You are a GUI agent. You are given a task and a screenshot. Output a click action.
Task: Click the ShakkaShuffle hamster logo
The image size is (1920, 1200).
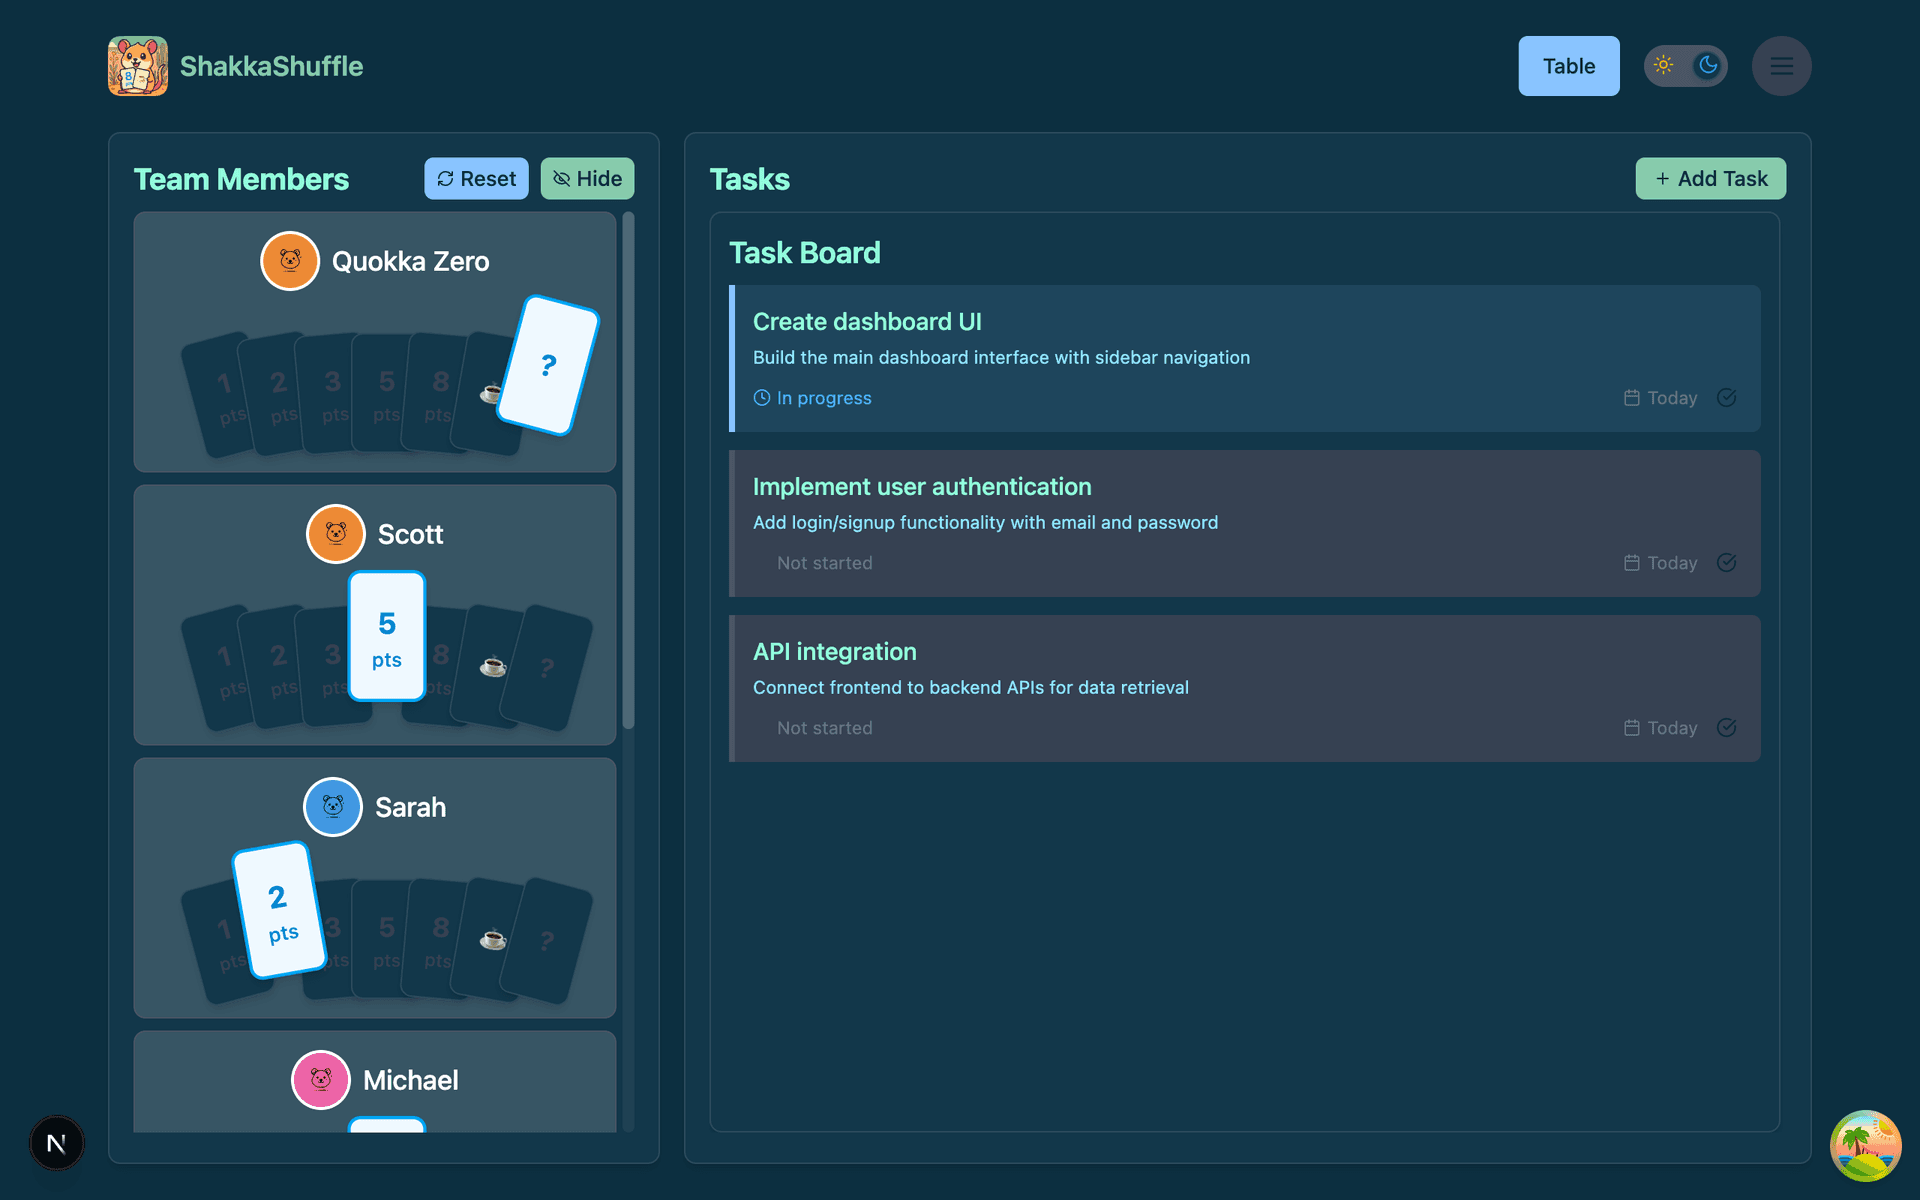coord(137,65)
